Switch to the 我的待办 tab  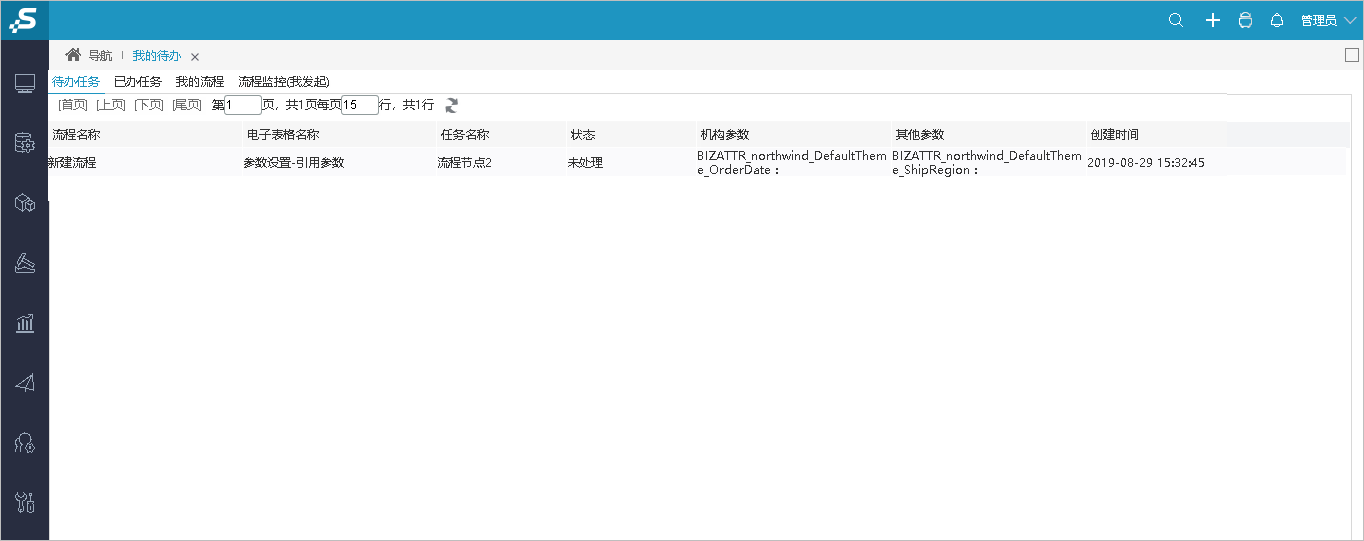tap(157, 56)
